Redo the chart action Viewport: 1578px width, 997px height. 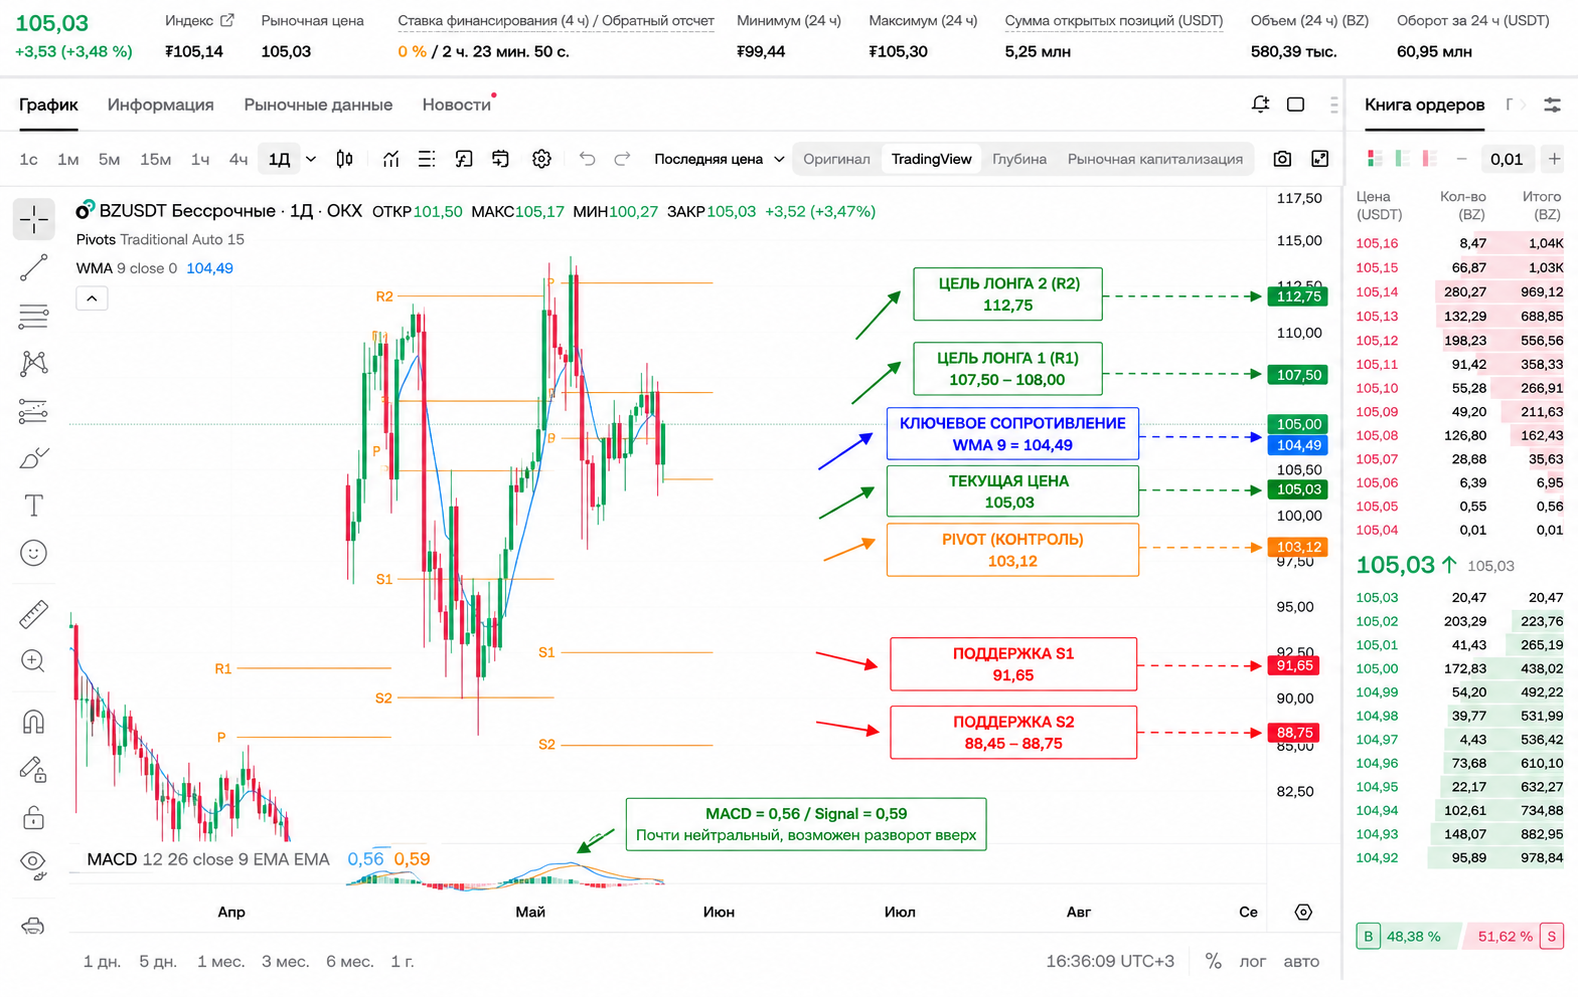pyautogui.click(x=622, y=159)
